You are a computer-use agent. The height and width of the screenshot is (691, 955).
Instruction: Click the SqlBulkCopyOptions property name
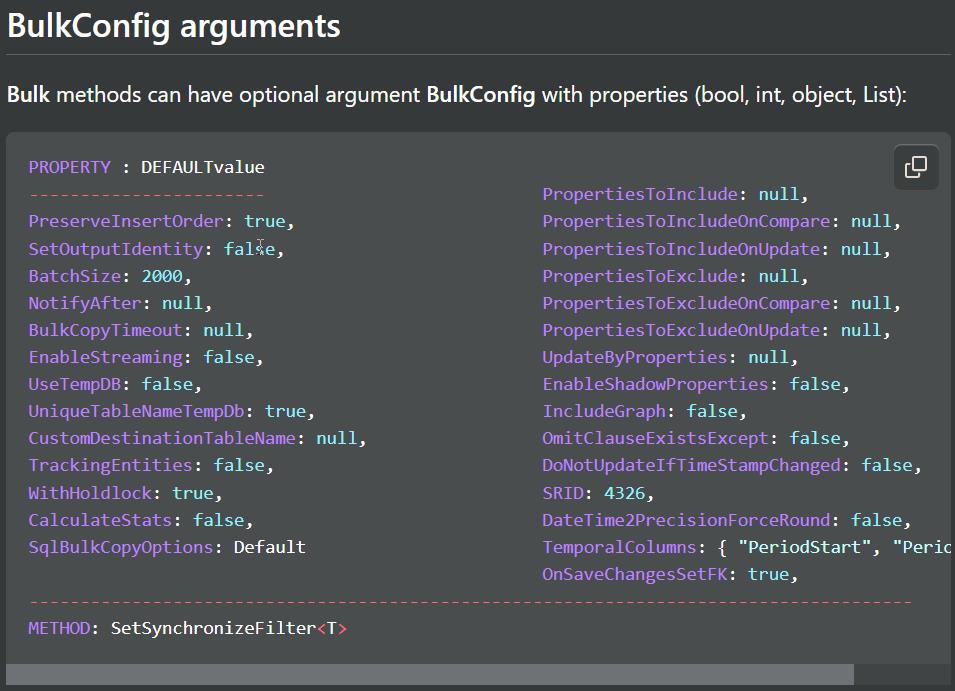(120, 547)
